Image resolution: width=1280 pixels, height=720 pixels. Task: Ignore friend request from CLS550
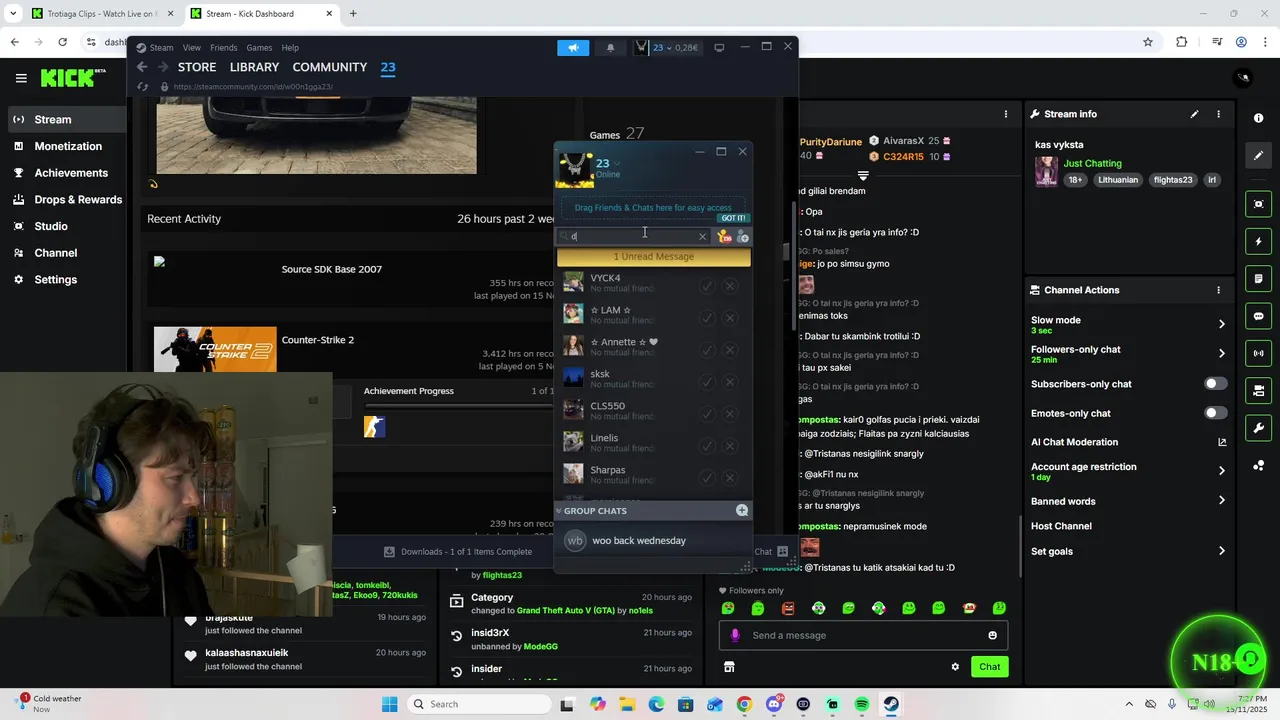pyautogui.click(x=730, y=414)
